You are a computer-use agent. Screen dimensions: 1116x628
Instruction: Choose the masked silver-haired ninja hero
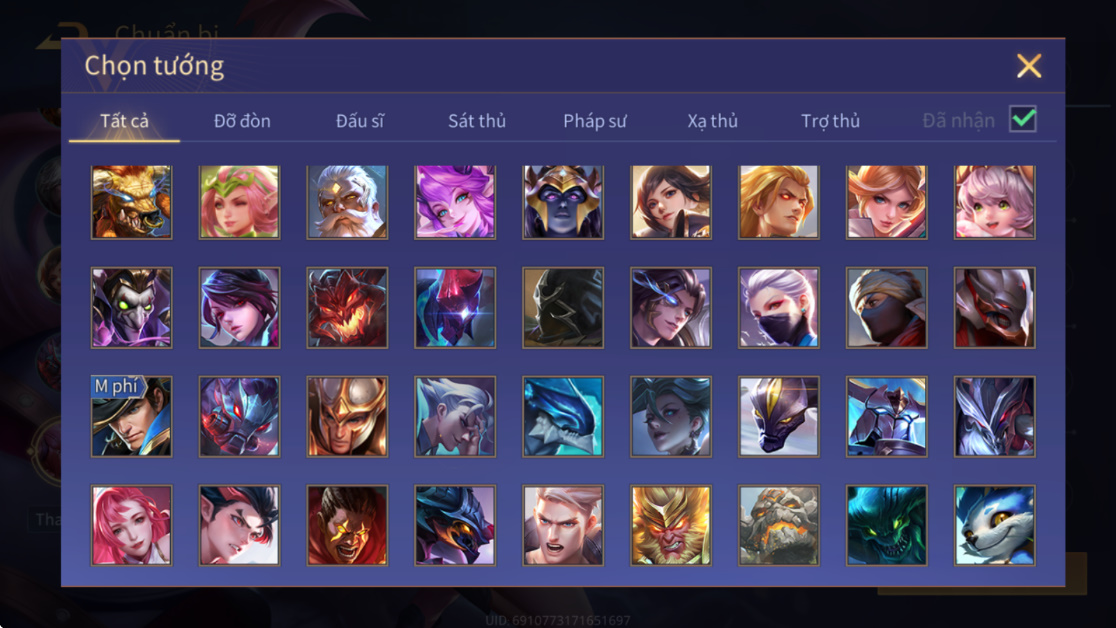coord(779,308)
